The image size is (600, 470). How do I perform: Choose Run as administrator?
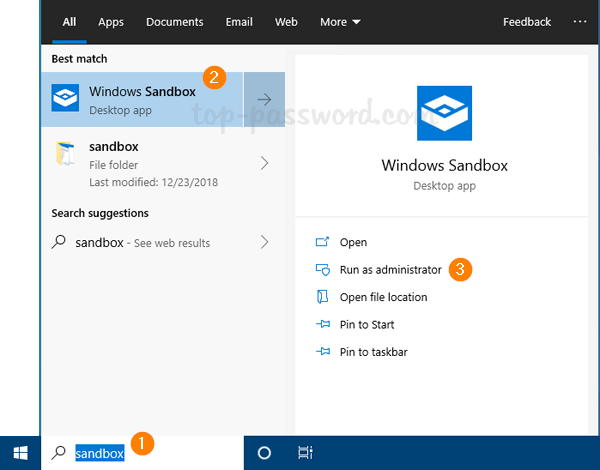pyautogui.click(x=390, y=270)
